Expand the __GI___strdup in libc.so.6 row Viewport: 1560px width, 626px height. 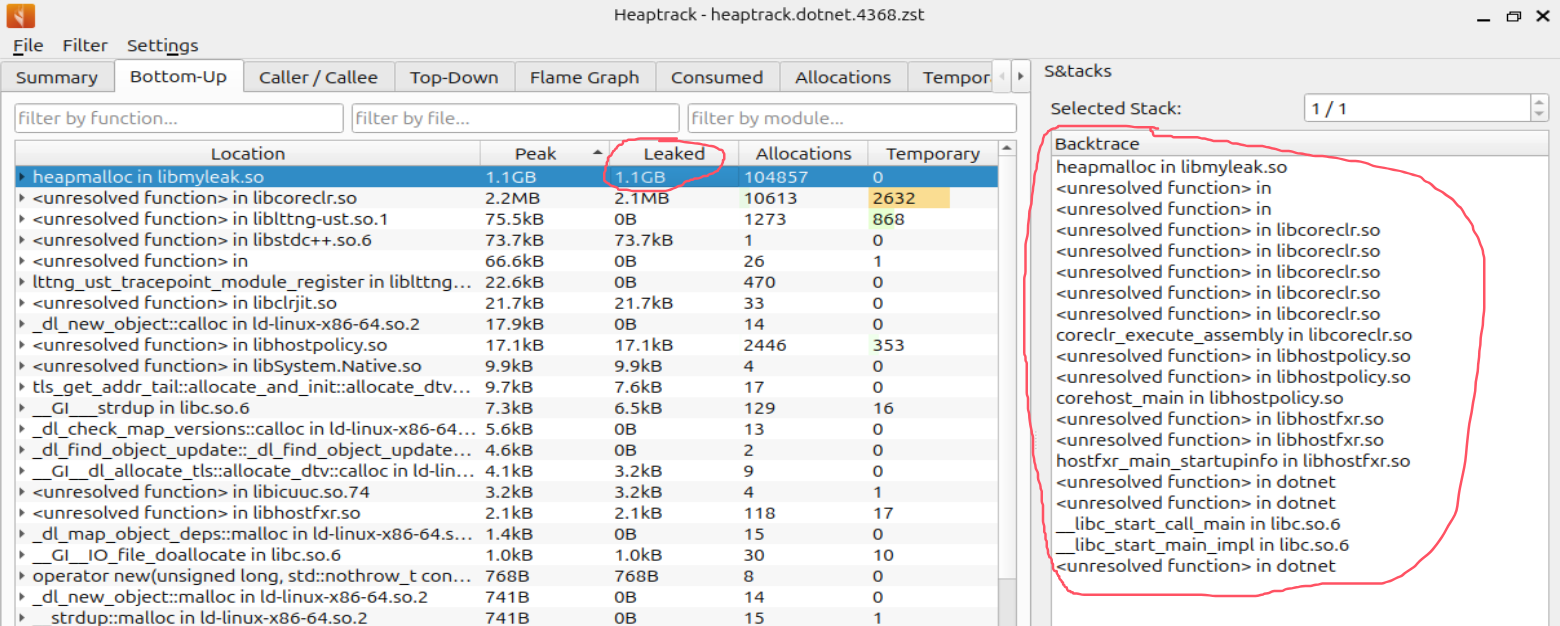(x=22, y=408)
